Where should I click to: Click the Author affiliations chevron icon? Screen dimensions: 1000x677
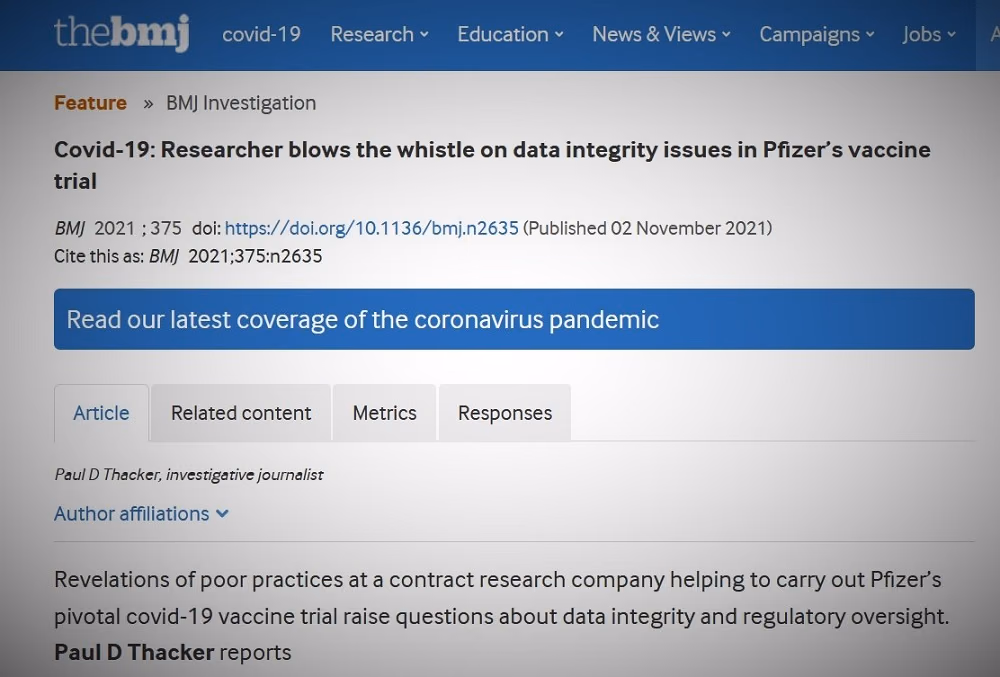[222, 514]
